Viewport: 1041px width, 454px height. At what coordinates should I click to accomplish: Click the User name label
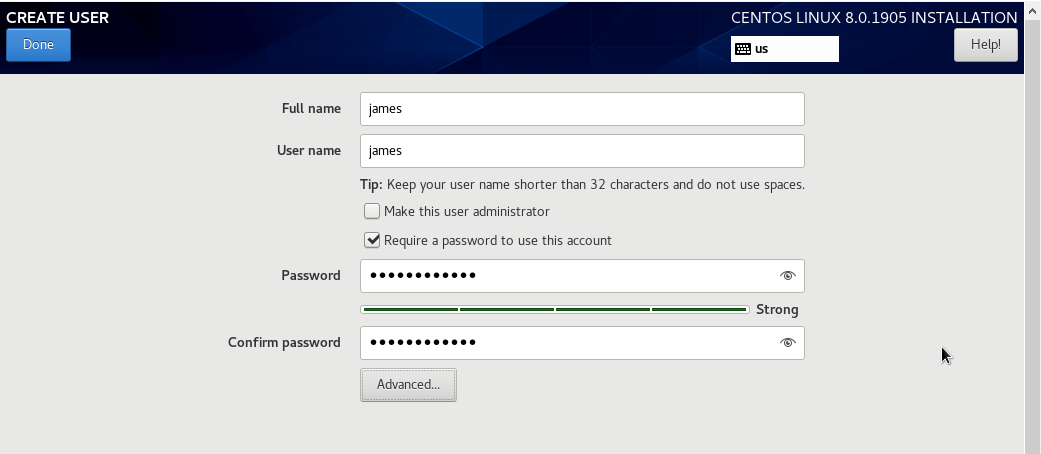coord(309,150)
